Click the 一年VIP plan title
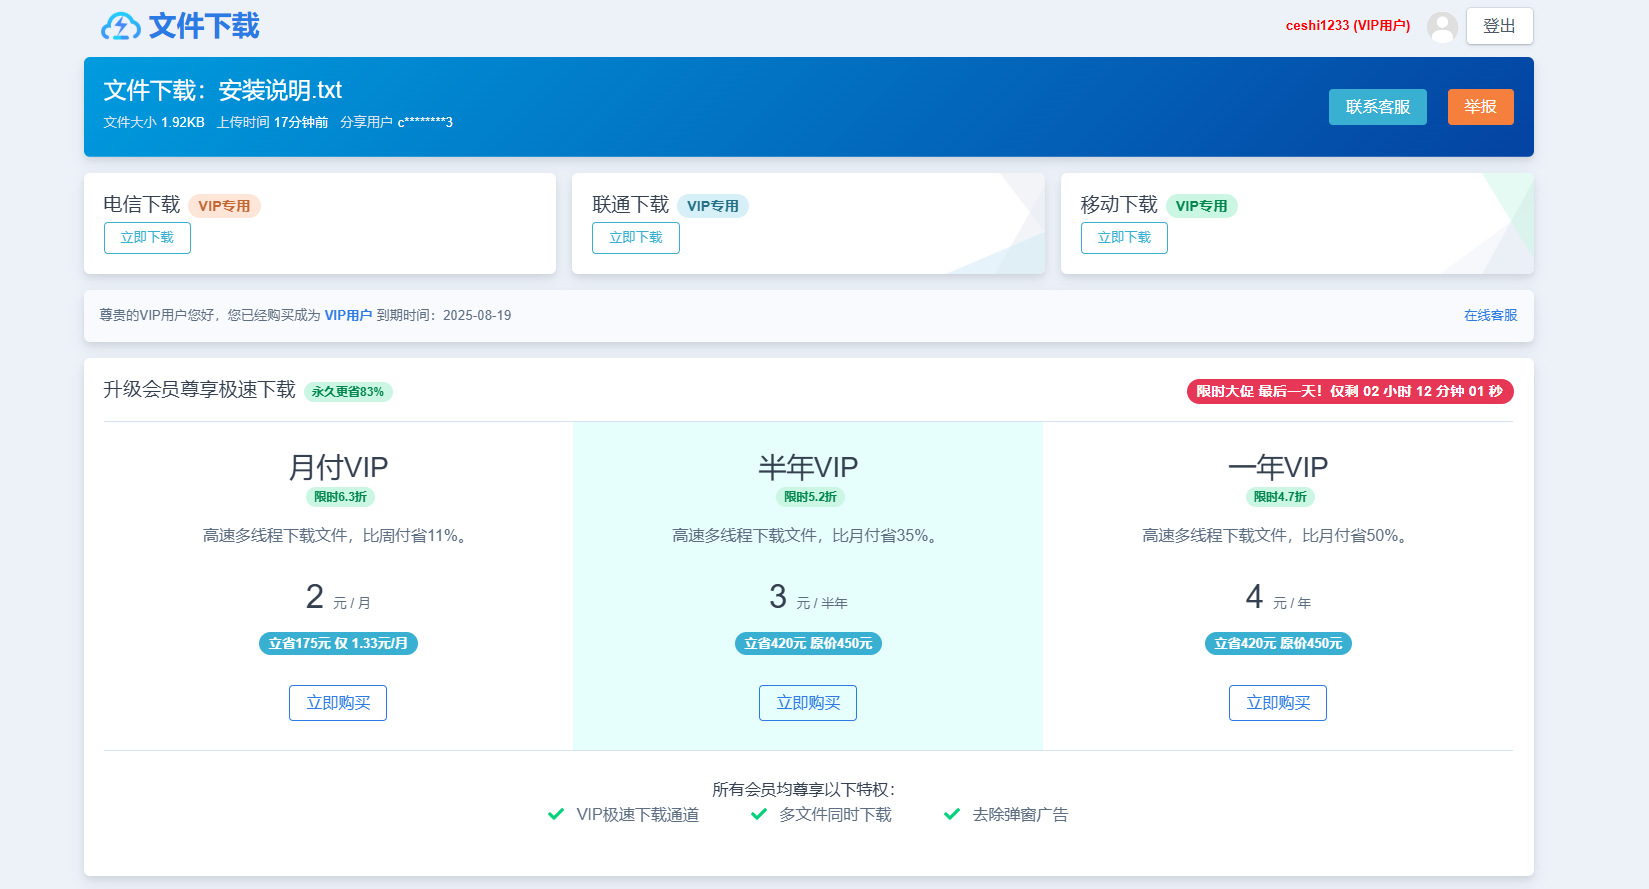 (1278, 467)
